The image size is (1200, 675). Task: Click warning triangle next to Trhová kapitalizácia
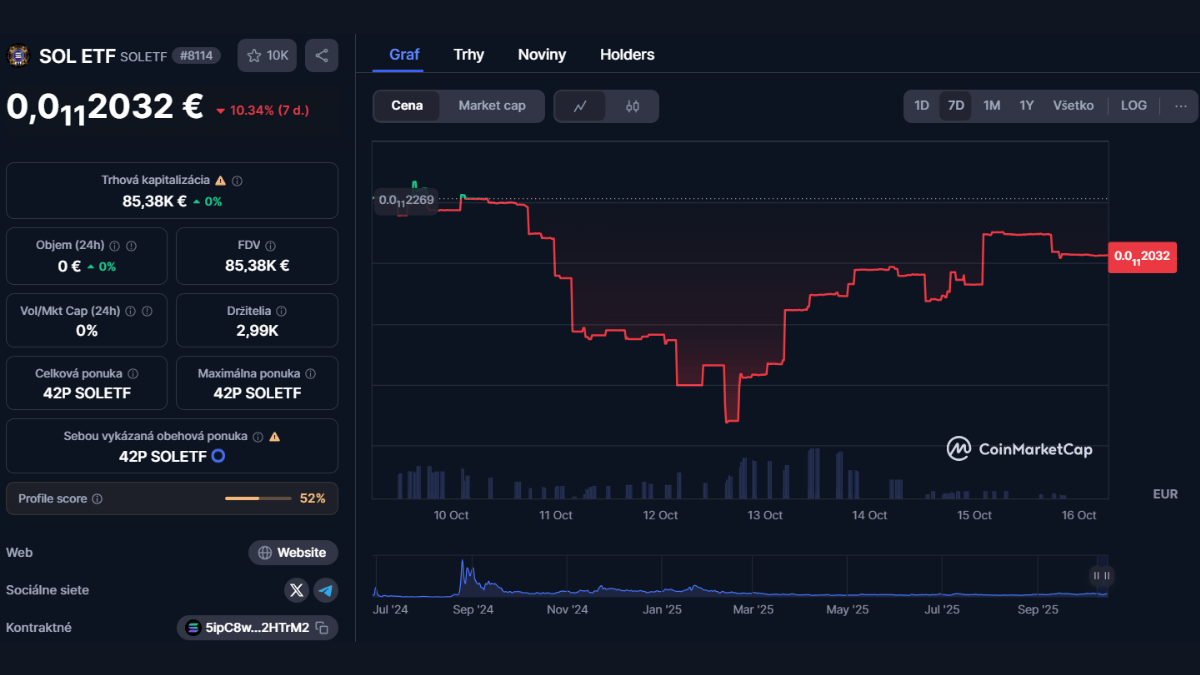tap(220, 181)
